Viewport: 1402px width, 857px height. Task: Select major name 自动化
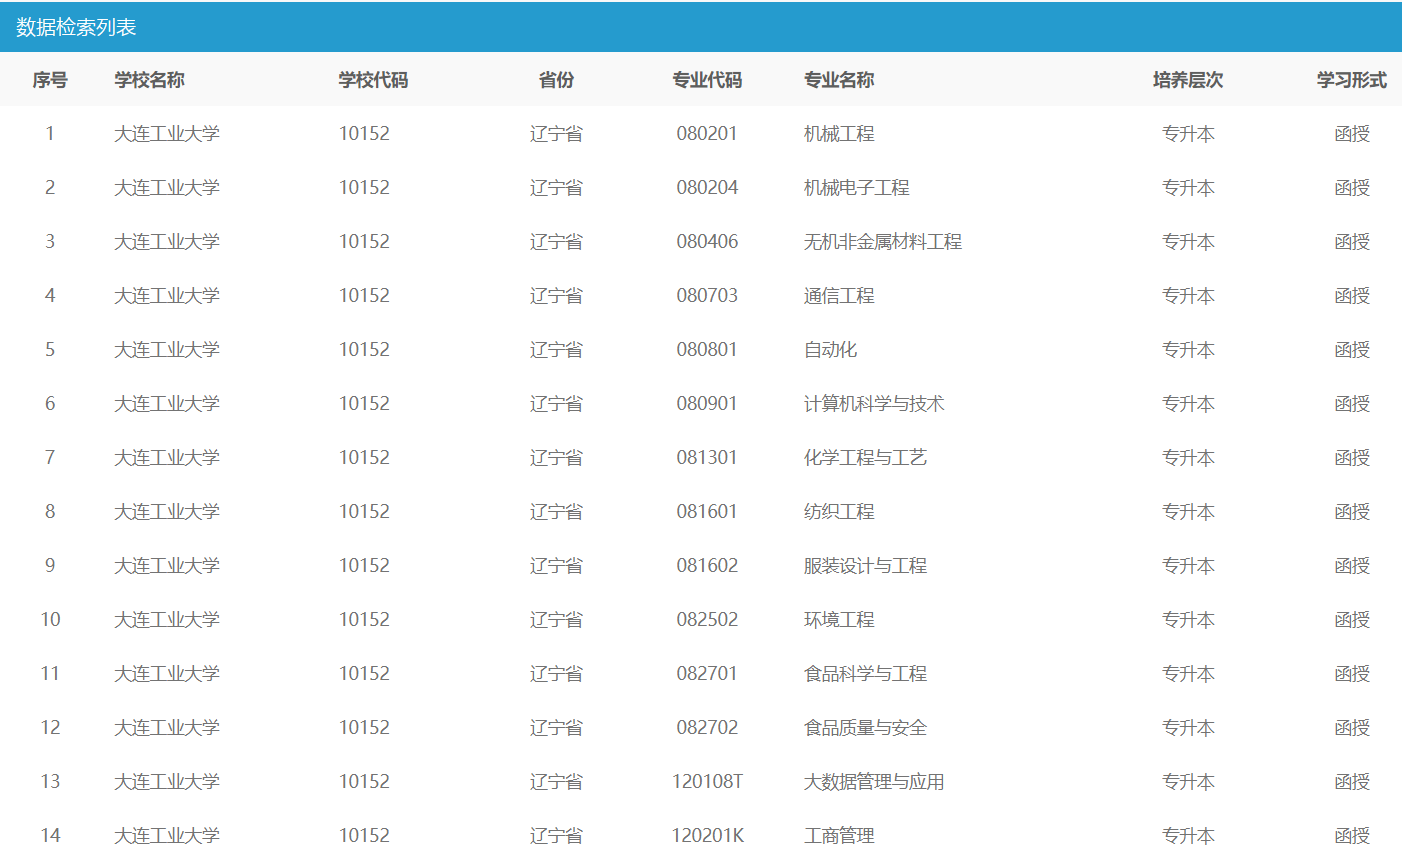tap(830, 350)
